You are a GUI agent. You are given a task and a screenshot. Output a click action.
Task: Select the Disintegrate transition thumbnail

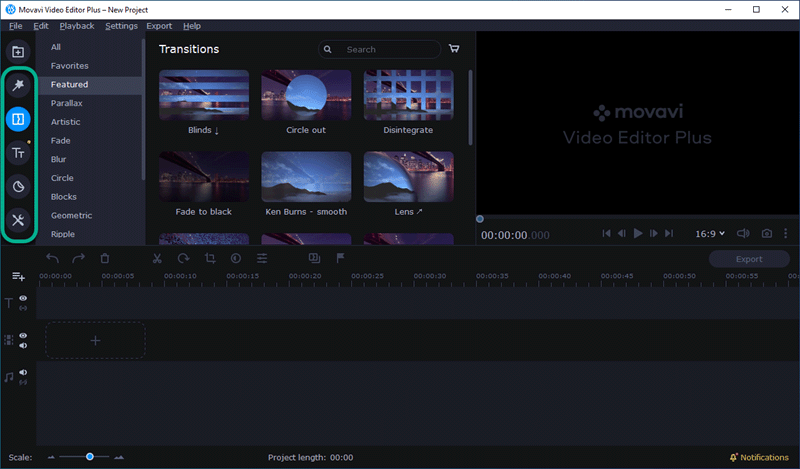[408, 95]
